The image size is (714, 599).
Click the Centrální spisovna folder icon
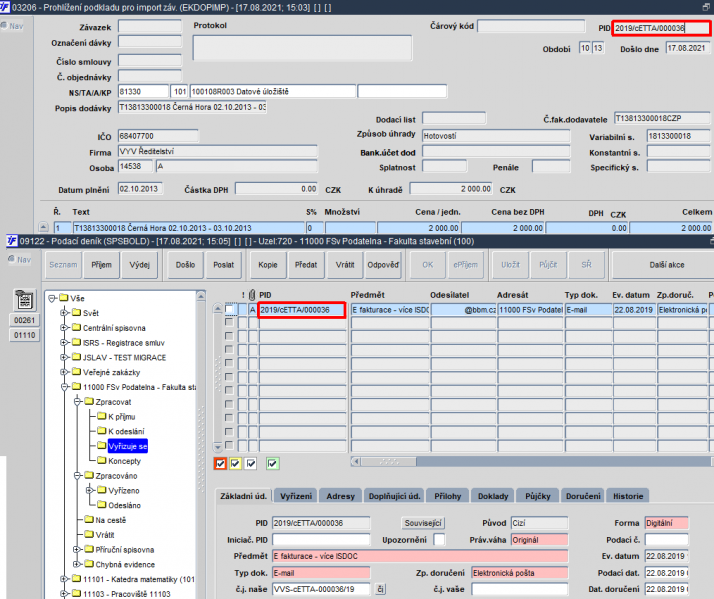pos(76,327)
